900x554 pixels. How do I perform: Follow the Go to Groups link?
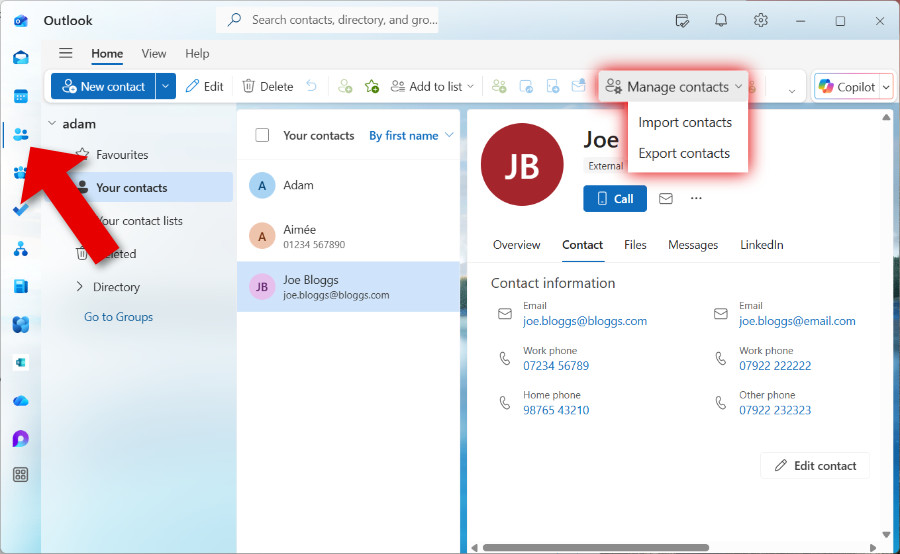point(118,317)
